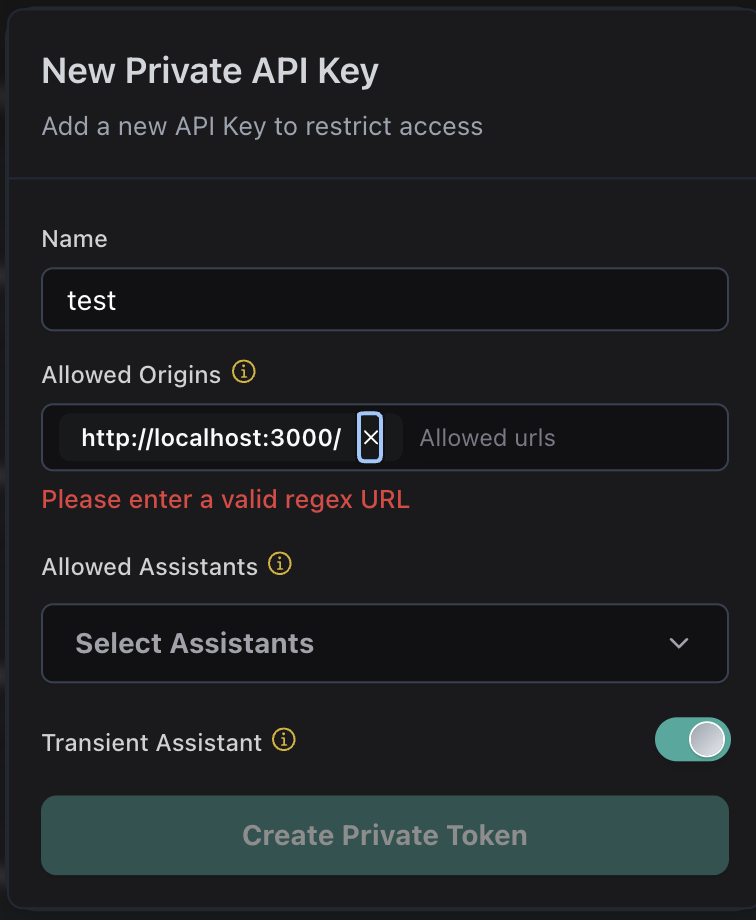
Task: Focus the Name input field
Action: [384, 299]
